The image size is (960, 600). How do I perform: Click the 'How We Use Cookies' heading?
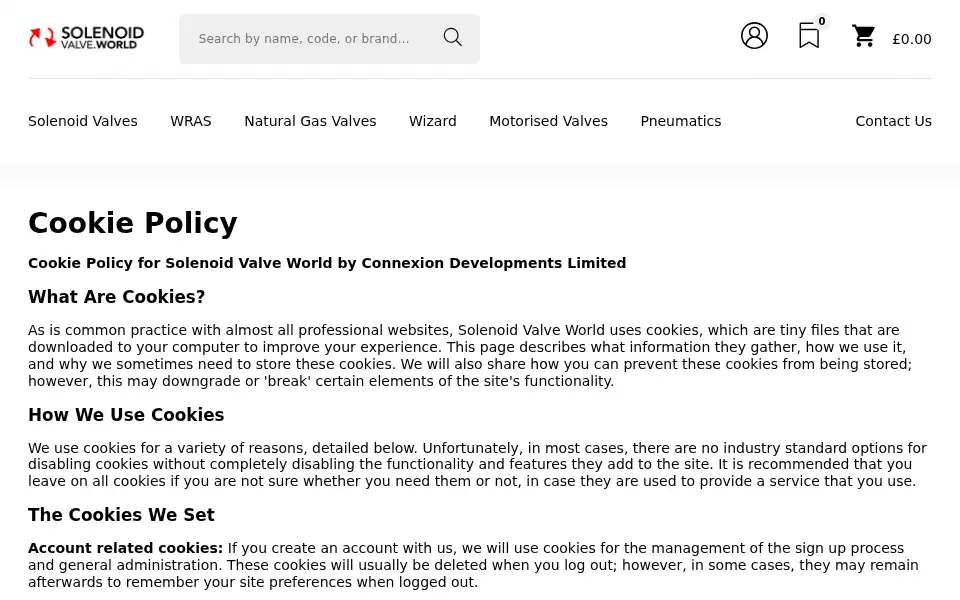click(x=126, y=415)
